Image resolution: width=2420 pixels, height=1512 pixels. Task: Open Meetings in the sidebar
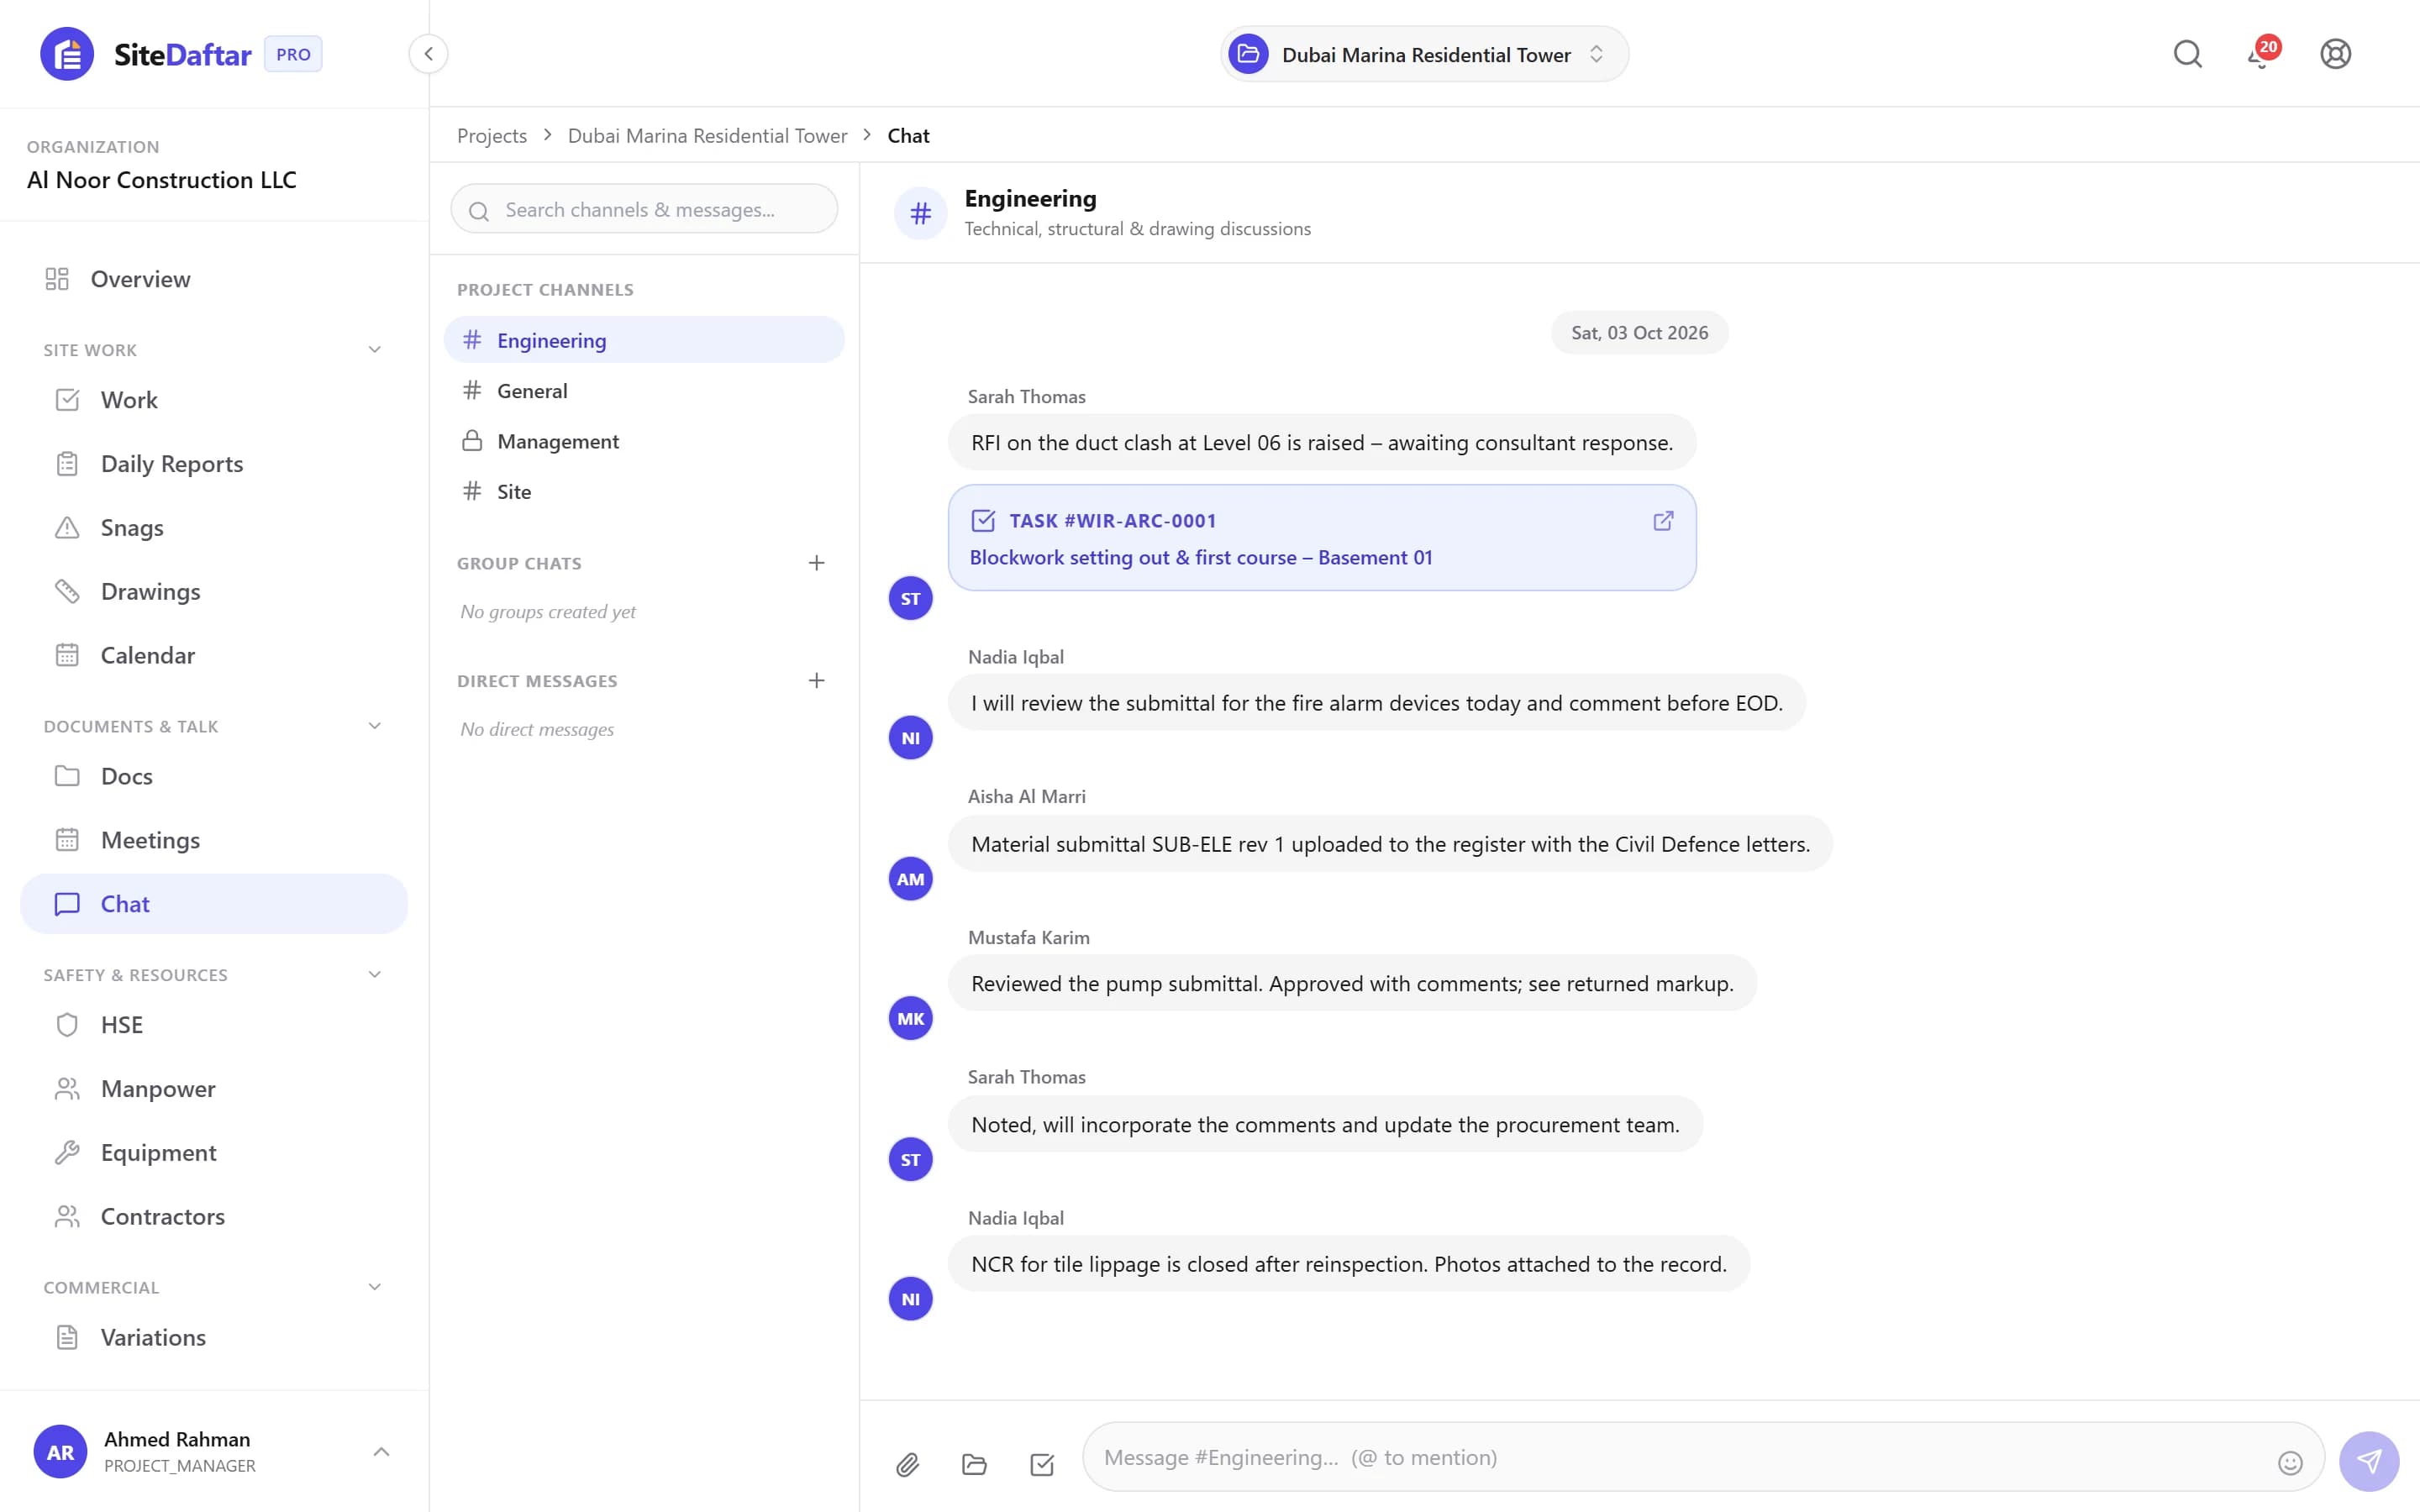214,841
